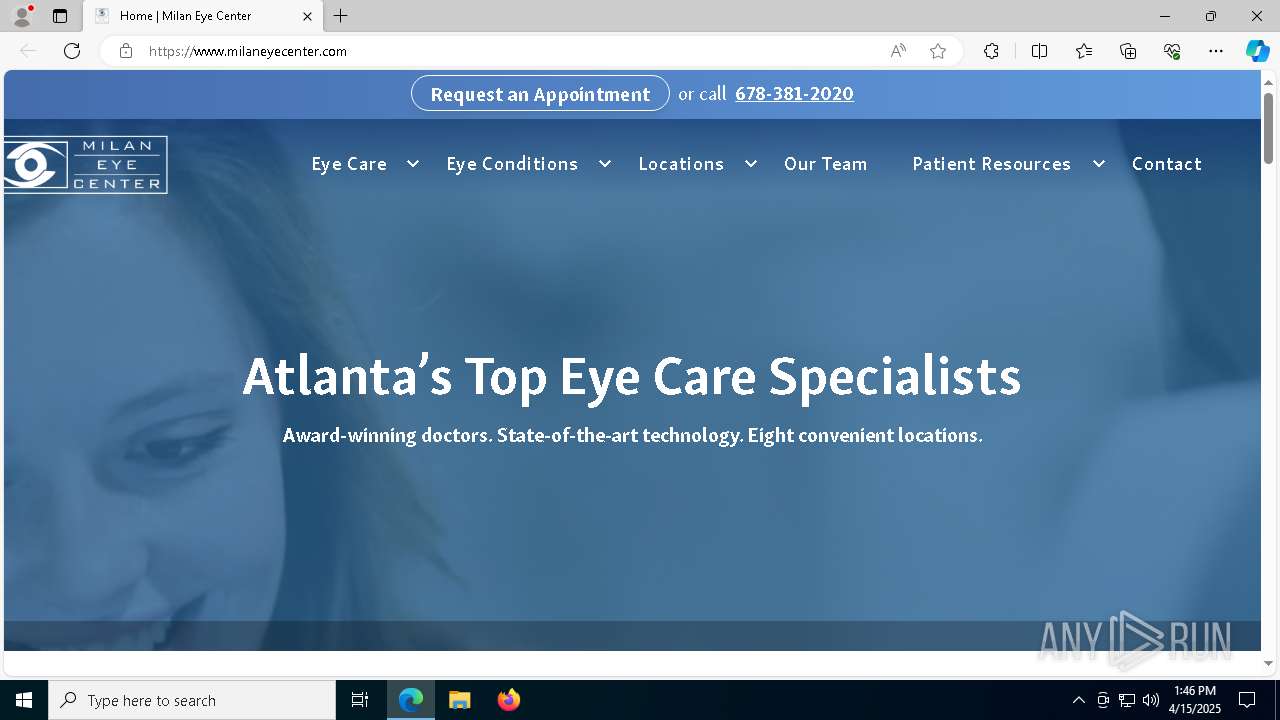Screen dimensions: 1280x720
Task: Open the Eye Conditions menu item
Action: click(x=512, y=164)
